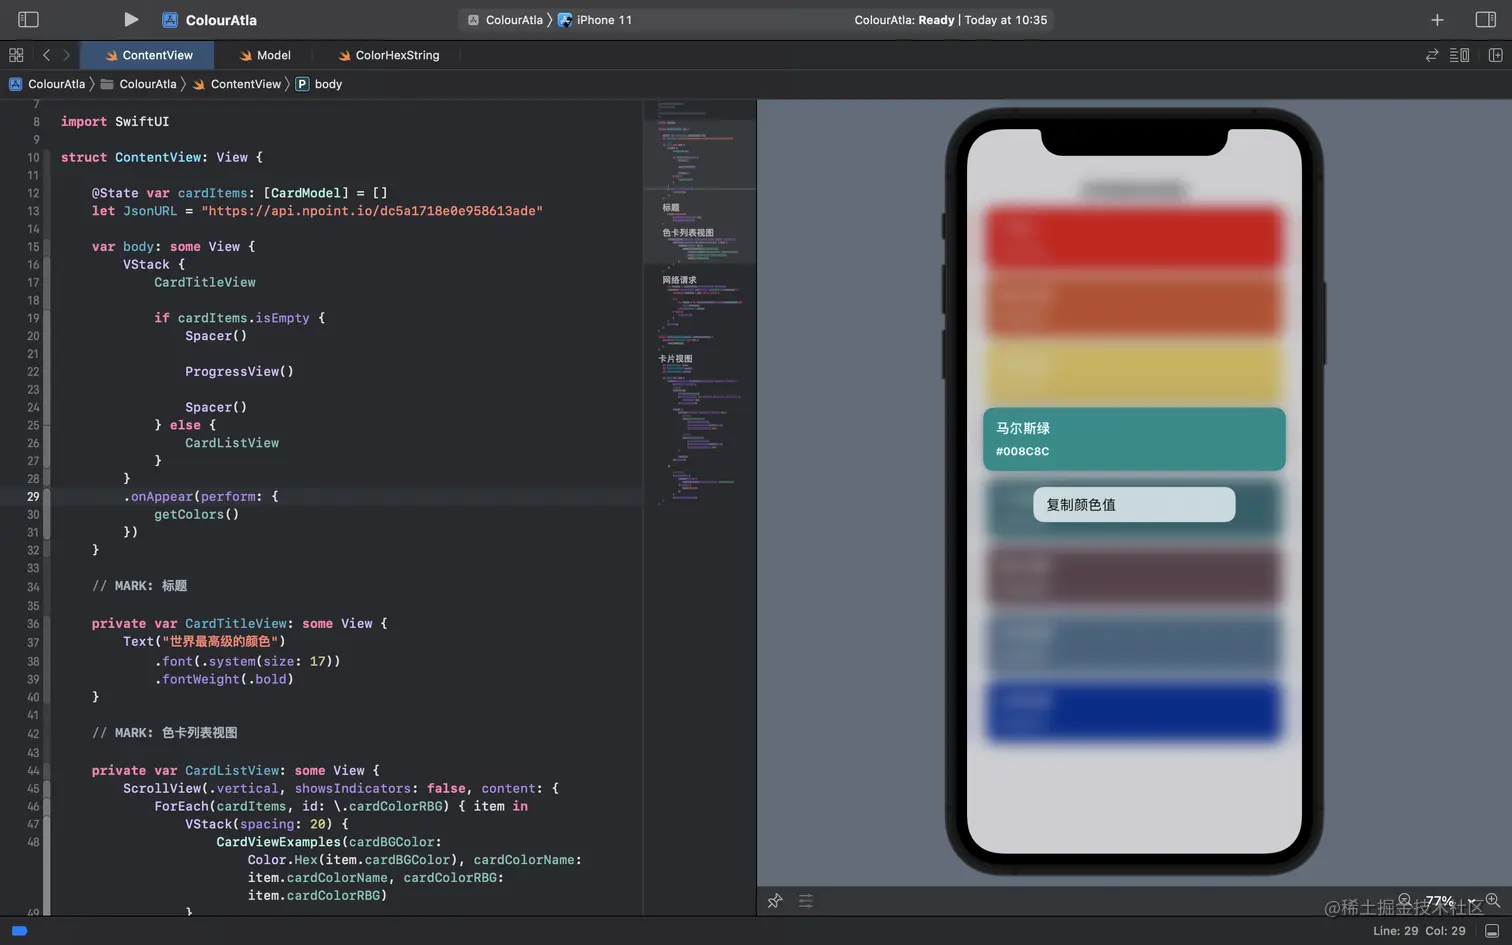Switch to the Model tab
The width and height of the screenshot is (1512, 945).
pyautogui.click(x=265, y=55)
